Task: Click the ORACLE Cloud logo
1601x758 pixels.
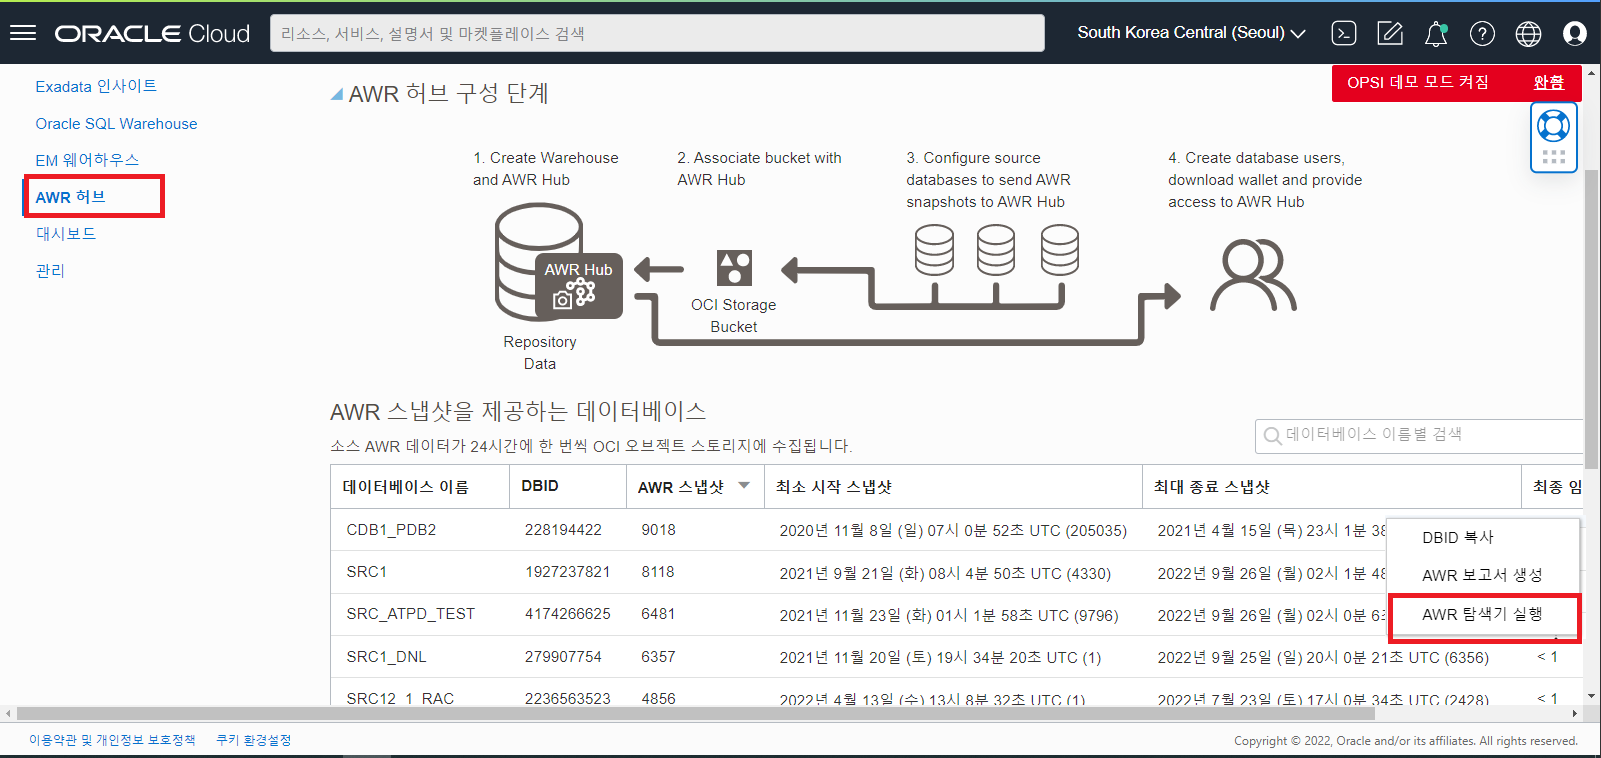Action: [x=152, y=33]
